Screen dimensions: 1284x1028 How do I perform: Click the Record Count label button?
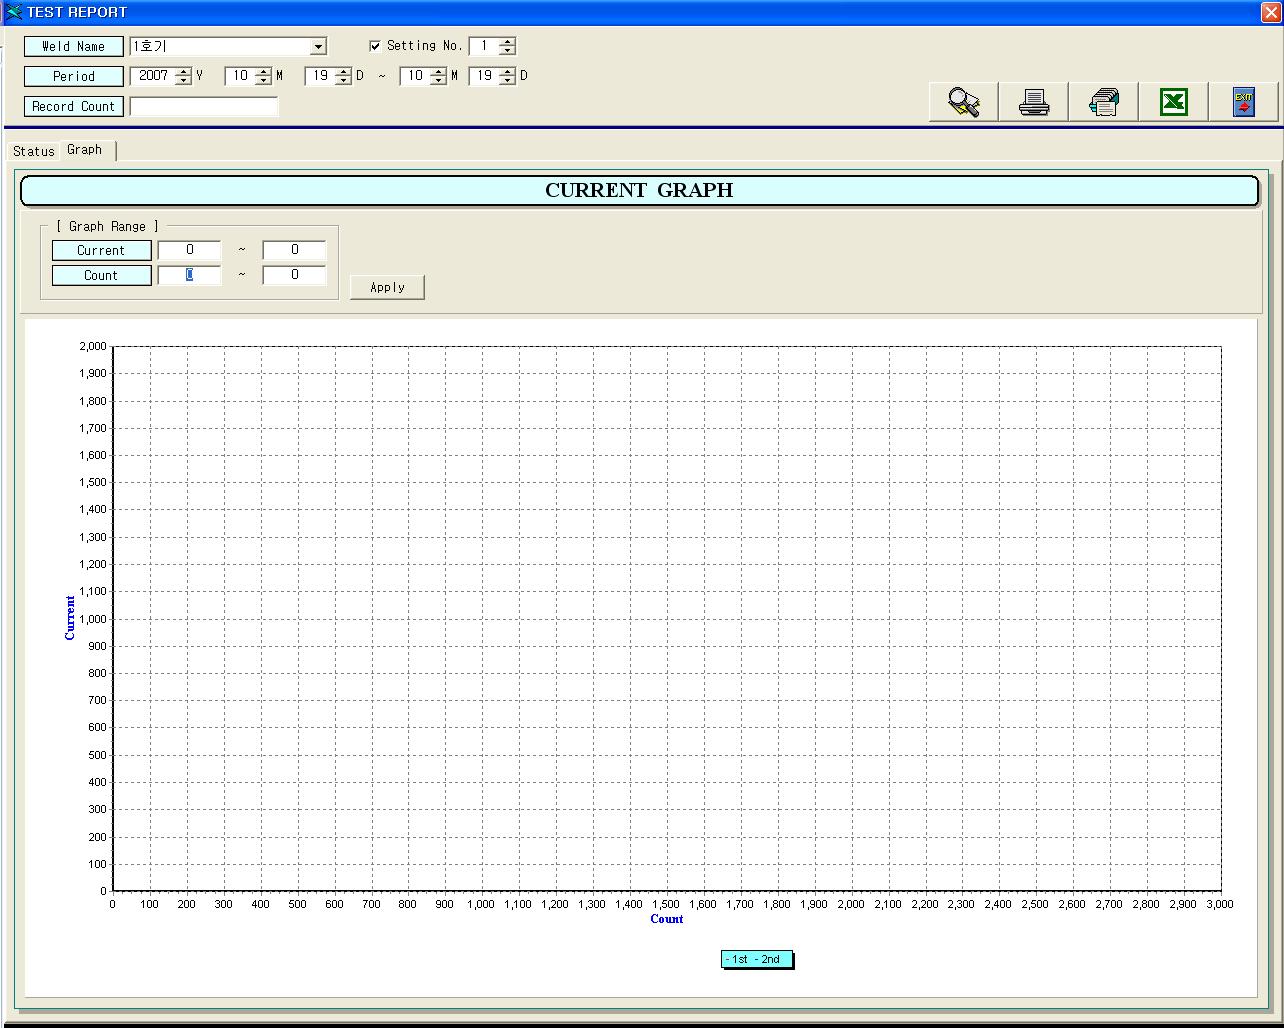pyautogui.click(x=74, y=106)
